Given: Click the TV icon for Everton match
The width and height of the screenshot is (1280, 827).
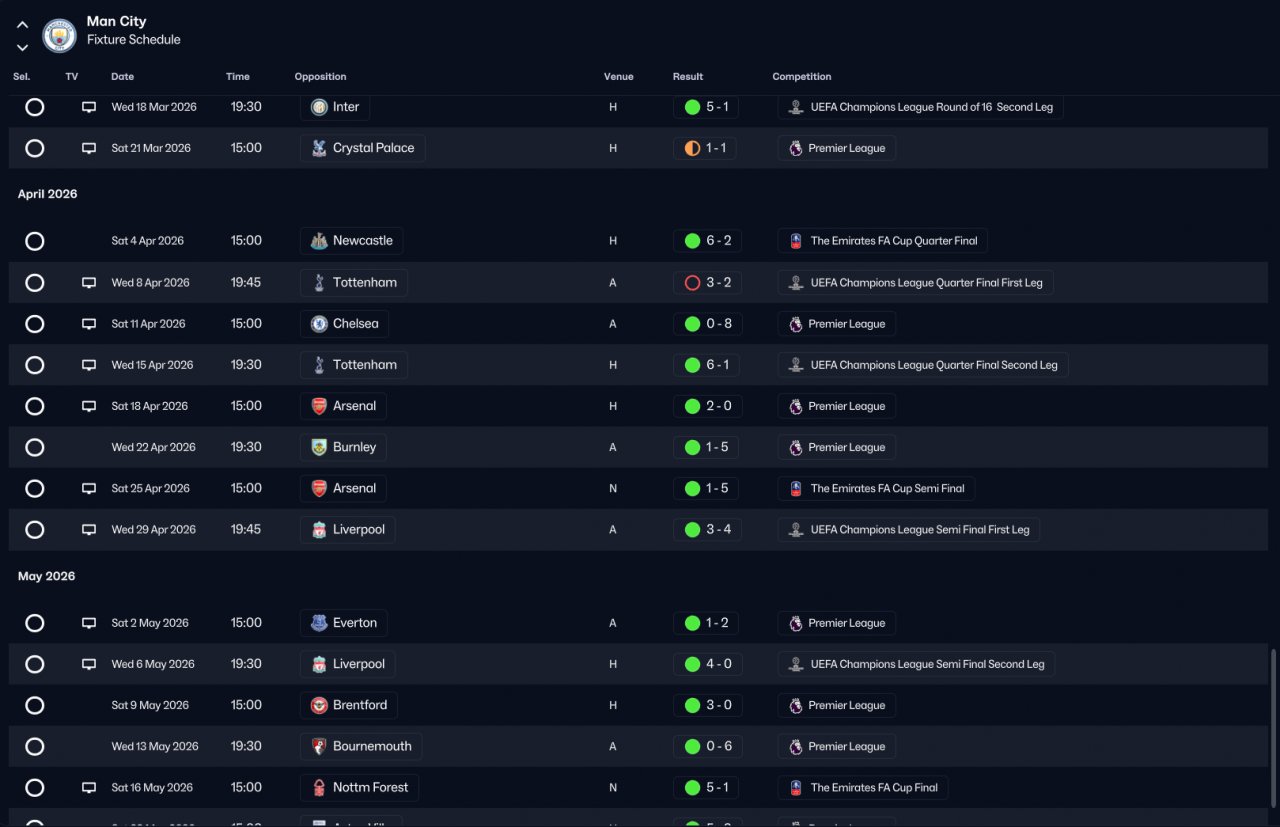Looking at the screenshot, I should pos(89,623).
